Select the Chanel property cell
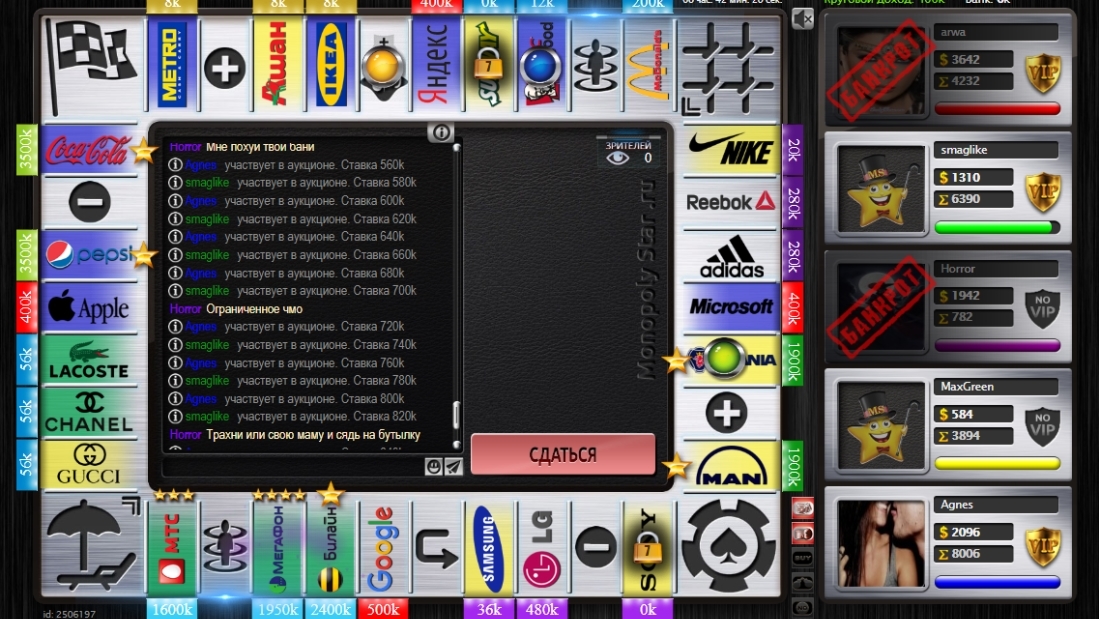The height and width of the screenshot is (619, 1099). tap(89, 412)
